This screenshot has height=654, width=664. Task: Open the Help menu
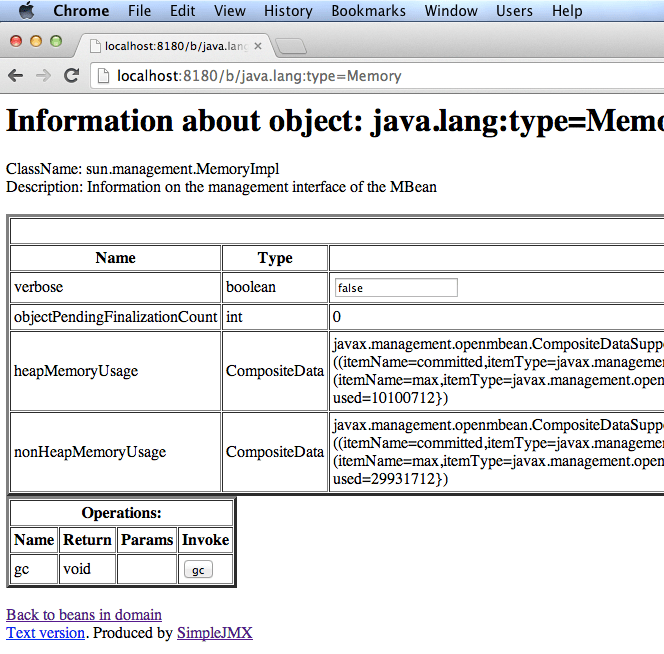pos(567,11)
